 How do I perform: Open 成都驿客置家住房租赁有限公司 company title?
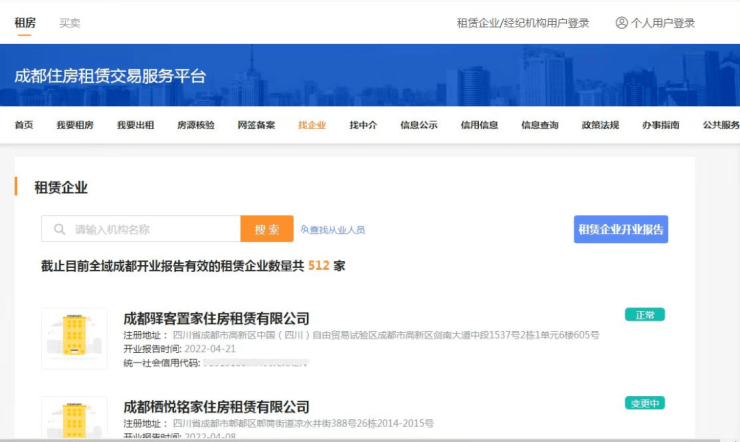pos(216,318)
